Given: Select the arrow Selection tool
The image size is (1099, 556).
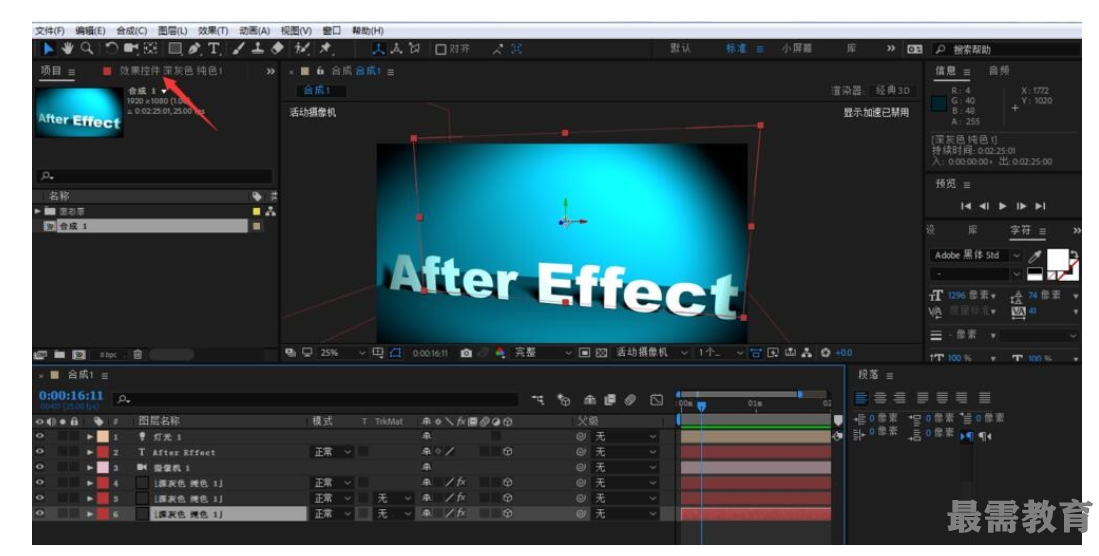Looking at the screenshot, I should pyautogui.click(x=48, y=48).
